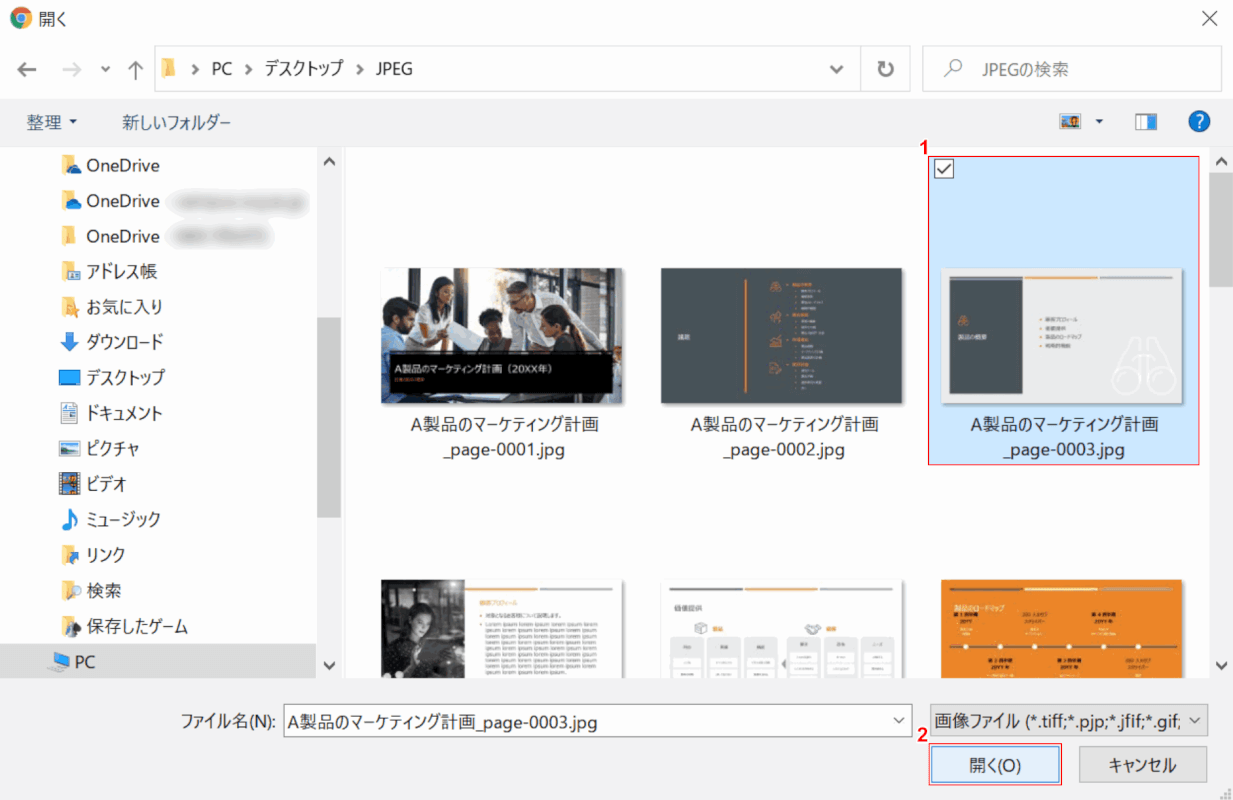This screenshot has height=800, width=1233.
Task: Open the recent locations dropdown arrow
Action: coord(106,69)
